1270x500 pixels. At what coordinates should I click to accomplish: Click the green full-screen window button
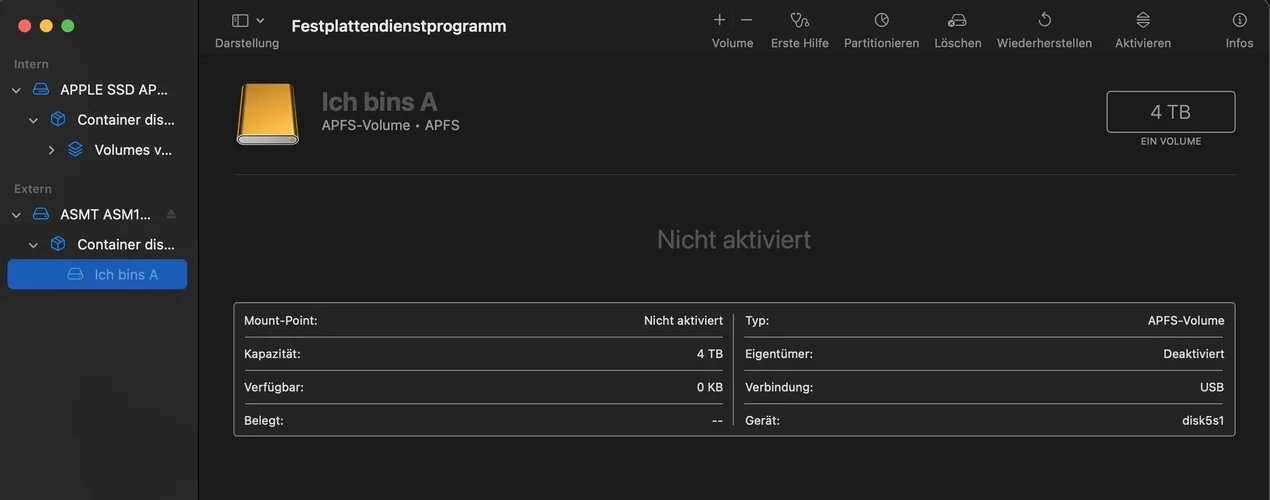tap(68, 26)
